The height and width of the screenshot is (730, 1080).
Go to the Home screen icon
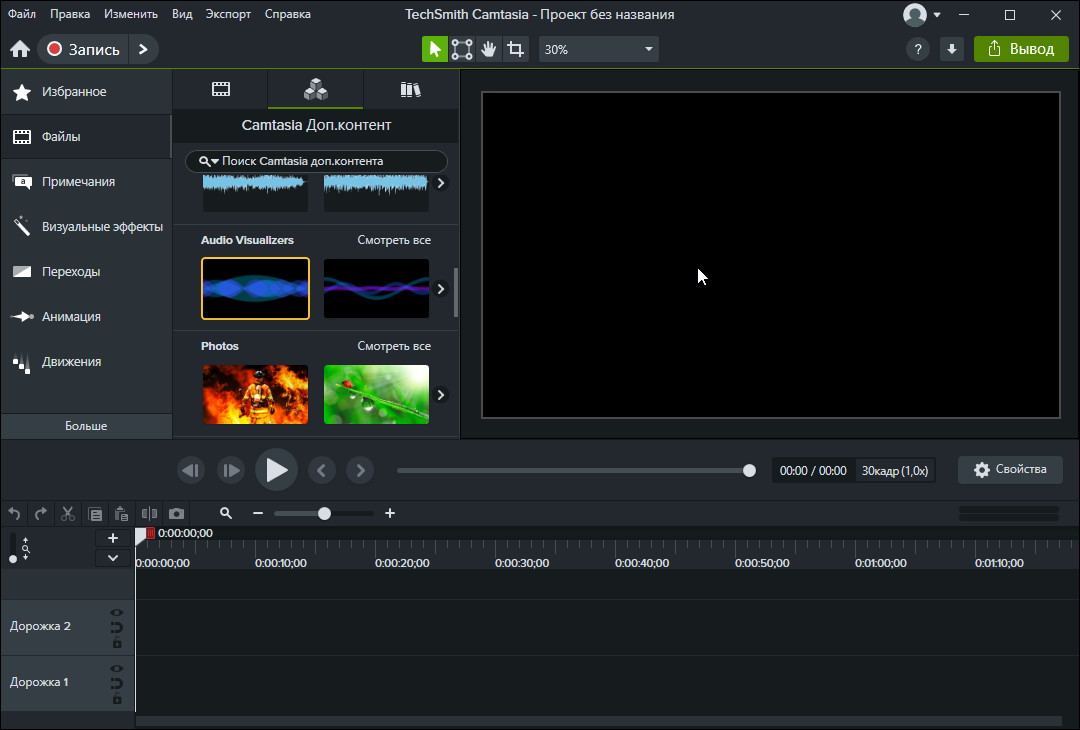[x=20, y=50]
